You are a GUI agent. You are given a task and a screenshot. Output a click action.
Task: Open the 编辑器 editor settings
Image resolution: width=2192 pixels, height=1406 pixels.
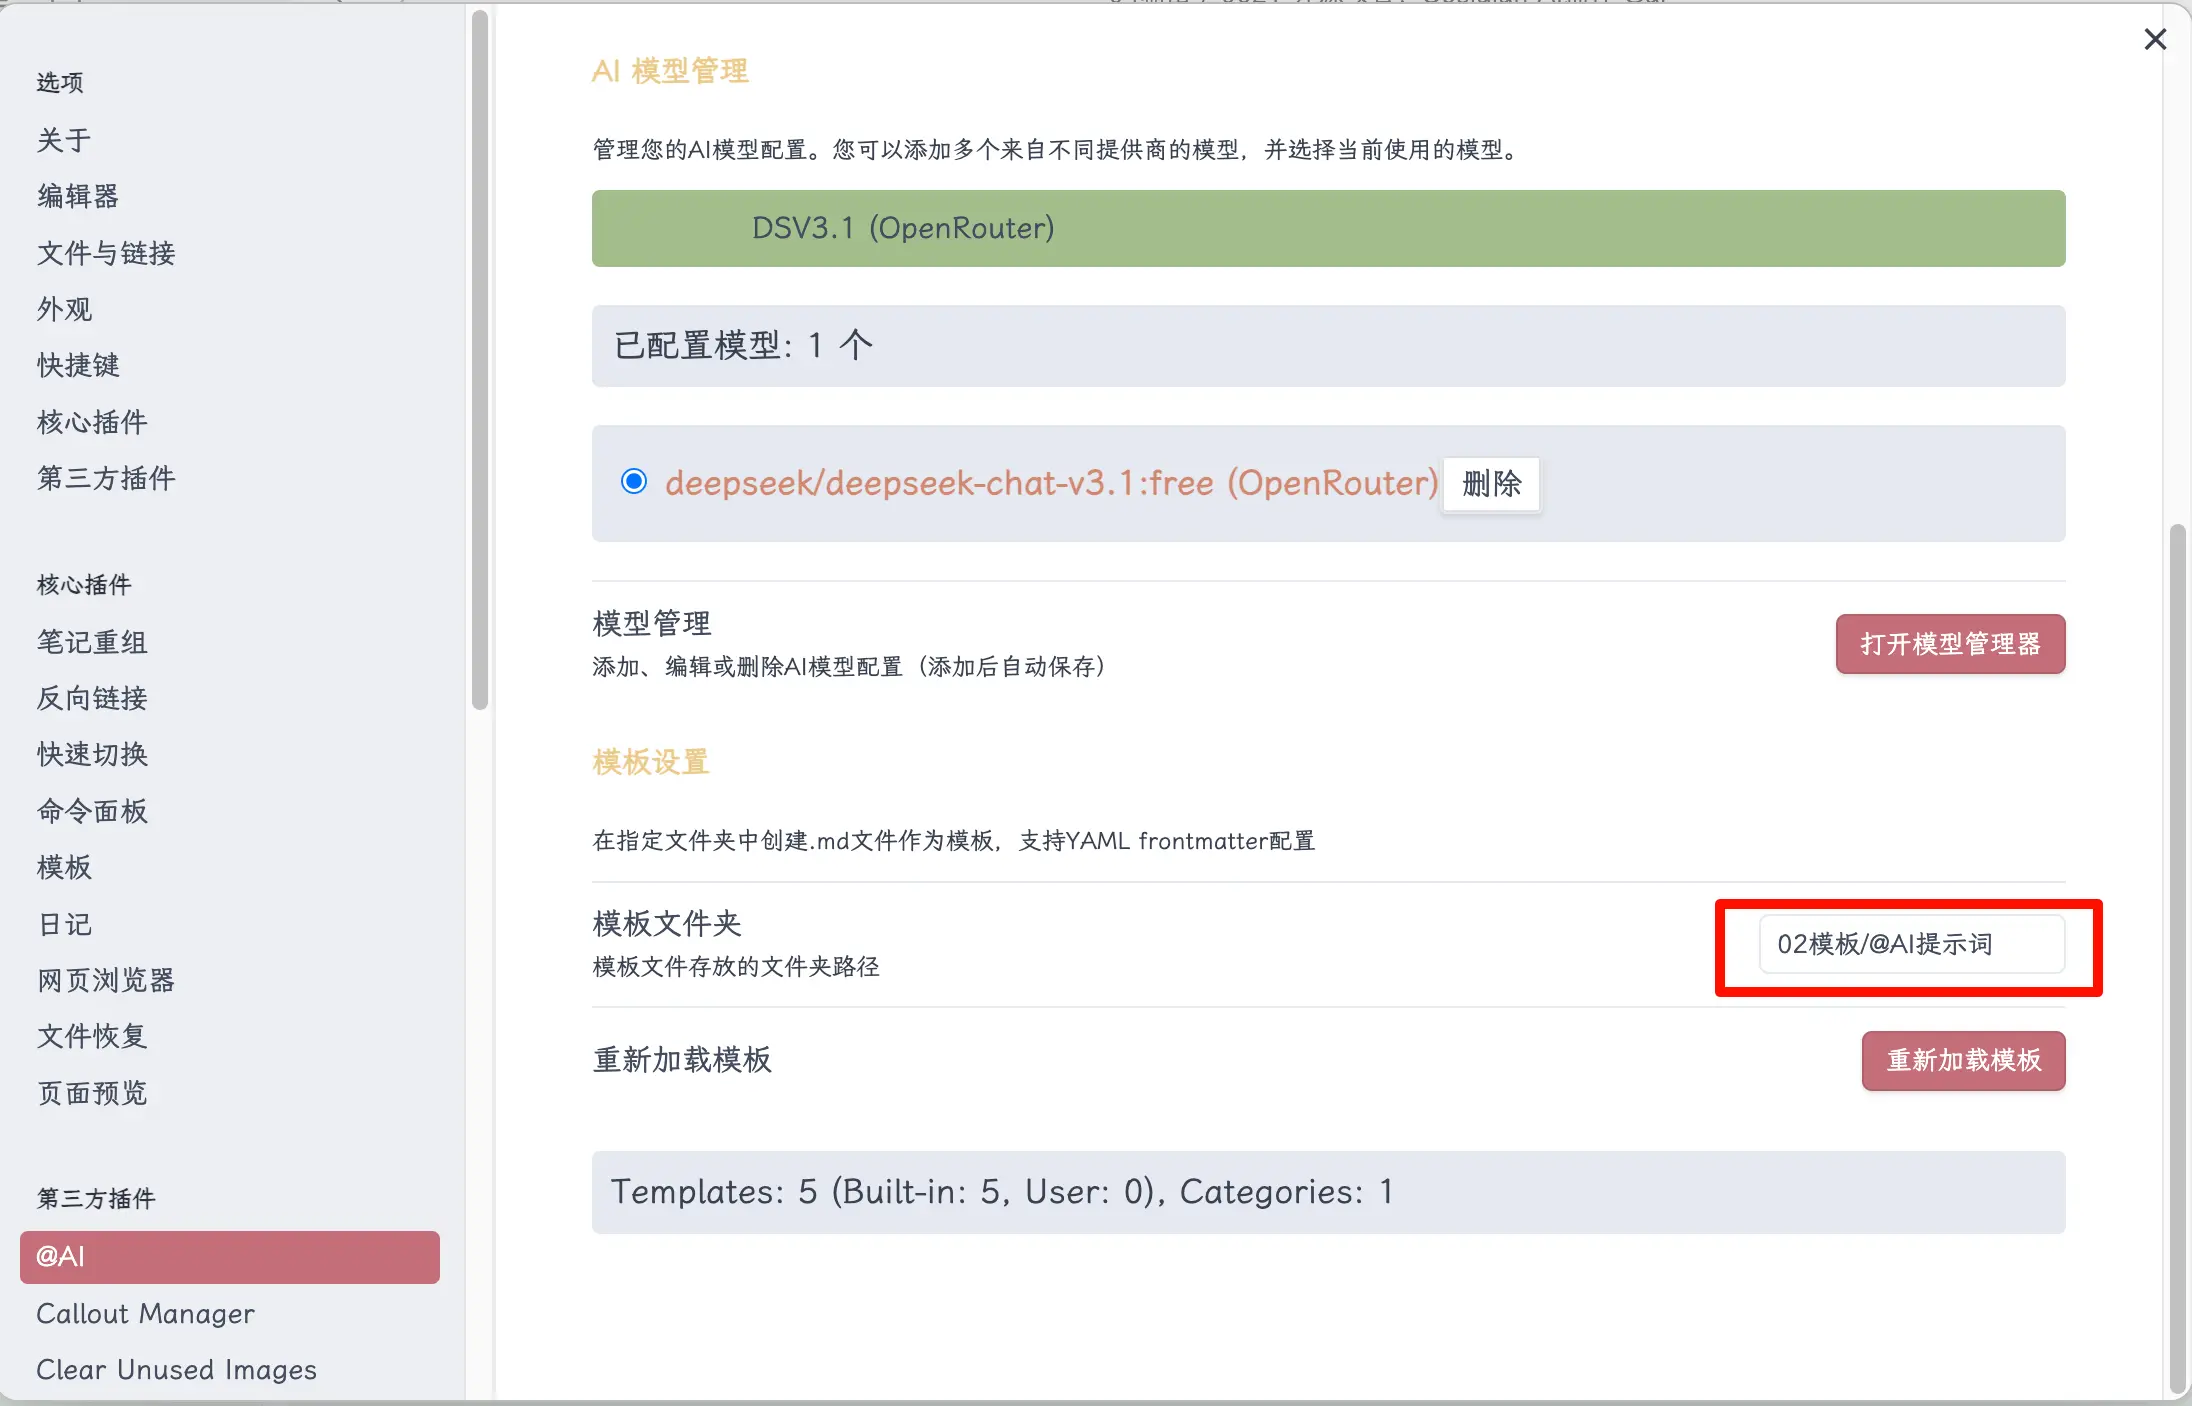(77, 196)
